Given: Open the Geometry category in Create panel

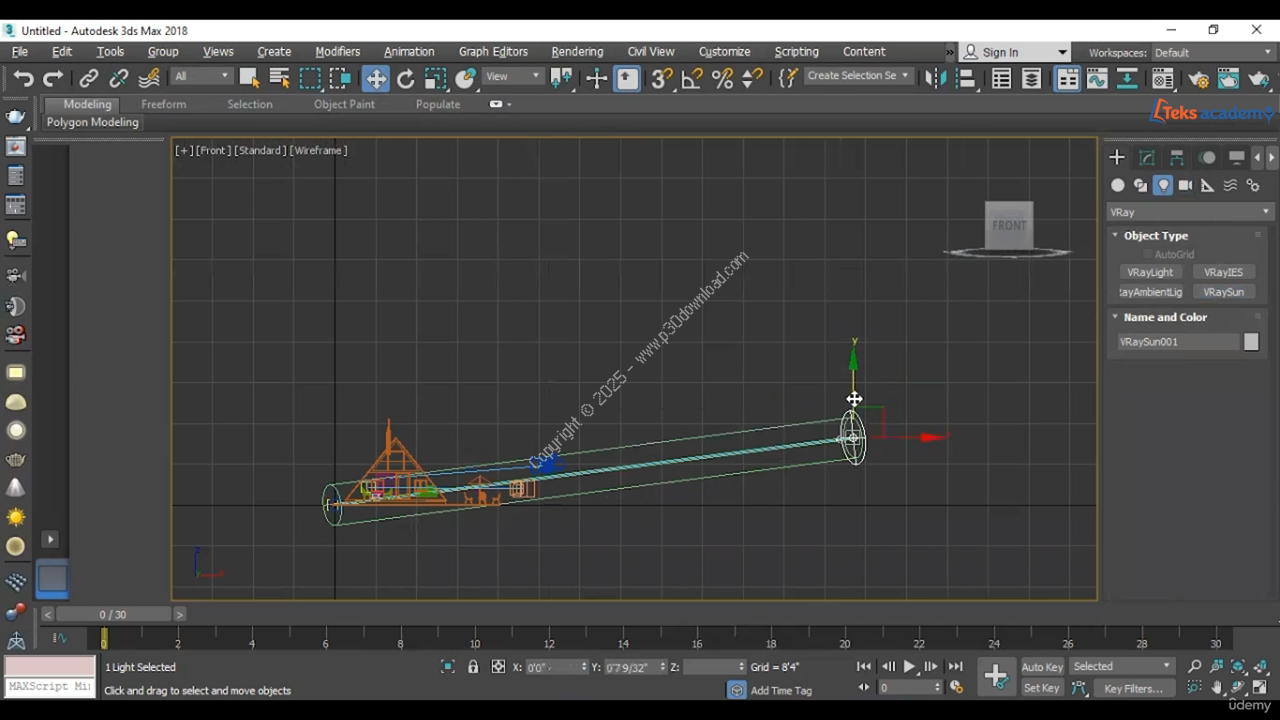Looking at the screenshot, I should coord(1117,185).
